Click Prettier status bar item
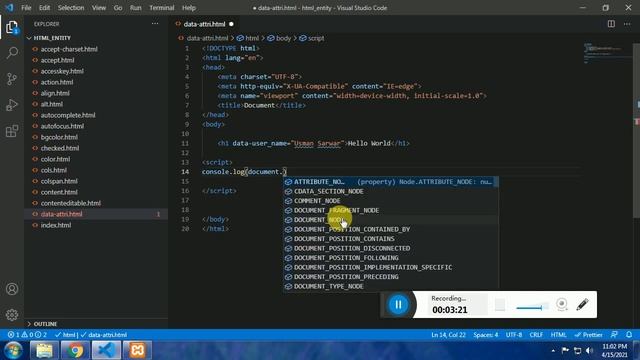 coord(589,335)
